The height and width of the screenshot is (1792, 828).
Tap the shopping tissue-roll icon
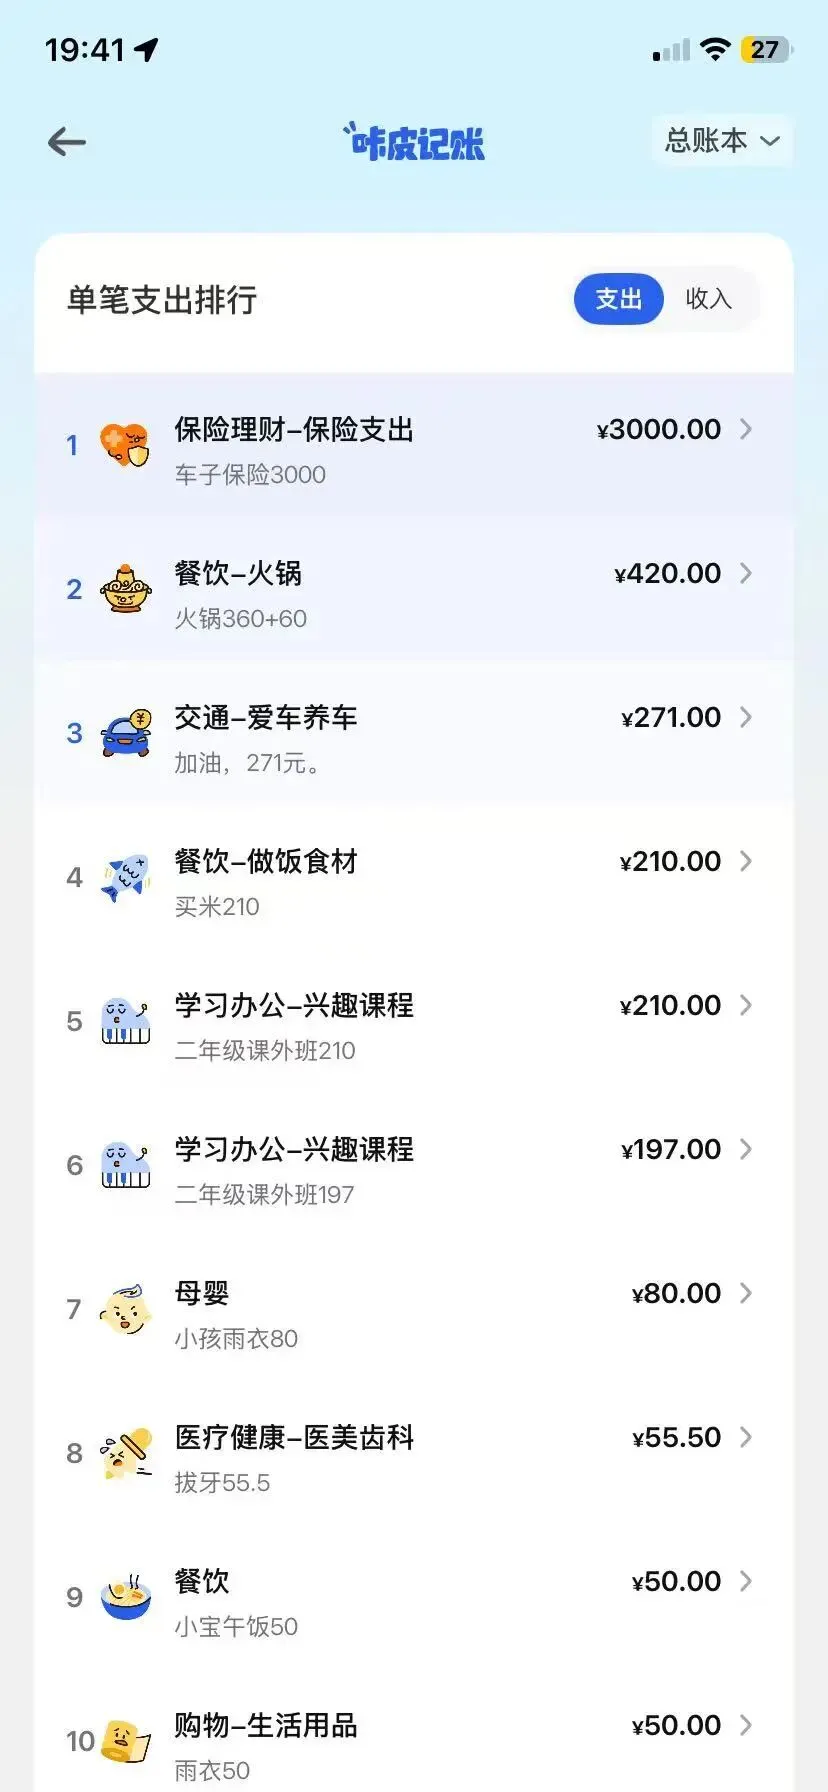click(x=125, y=1741)
